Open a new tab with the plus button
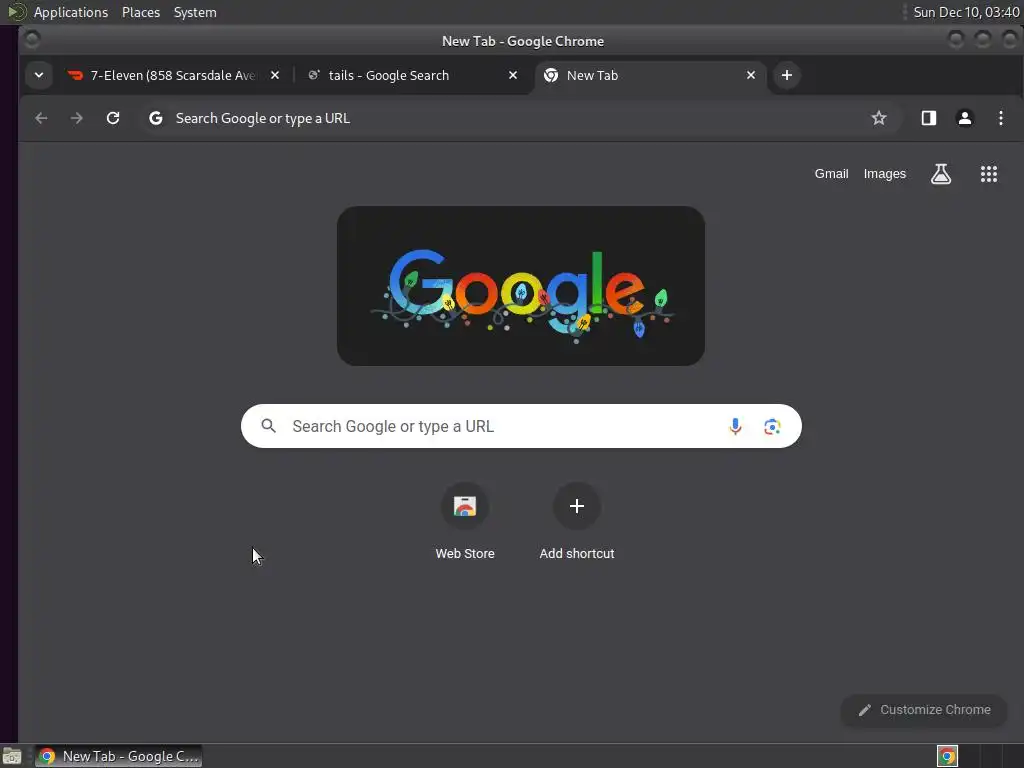 [x=787, y=75]
